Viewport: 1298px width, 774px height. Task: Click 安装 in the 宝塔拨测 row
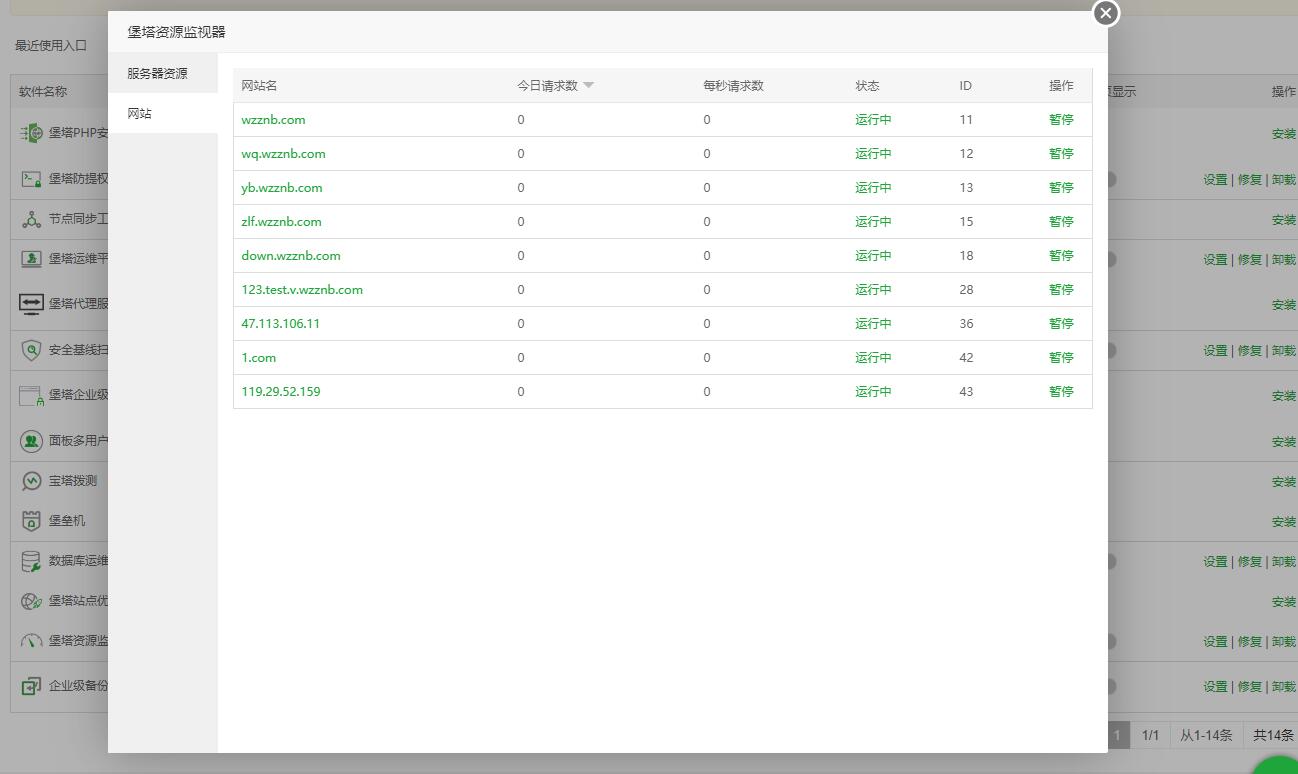click(1284, 481)
